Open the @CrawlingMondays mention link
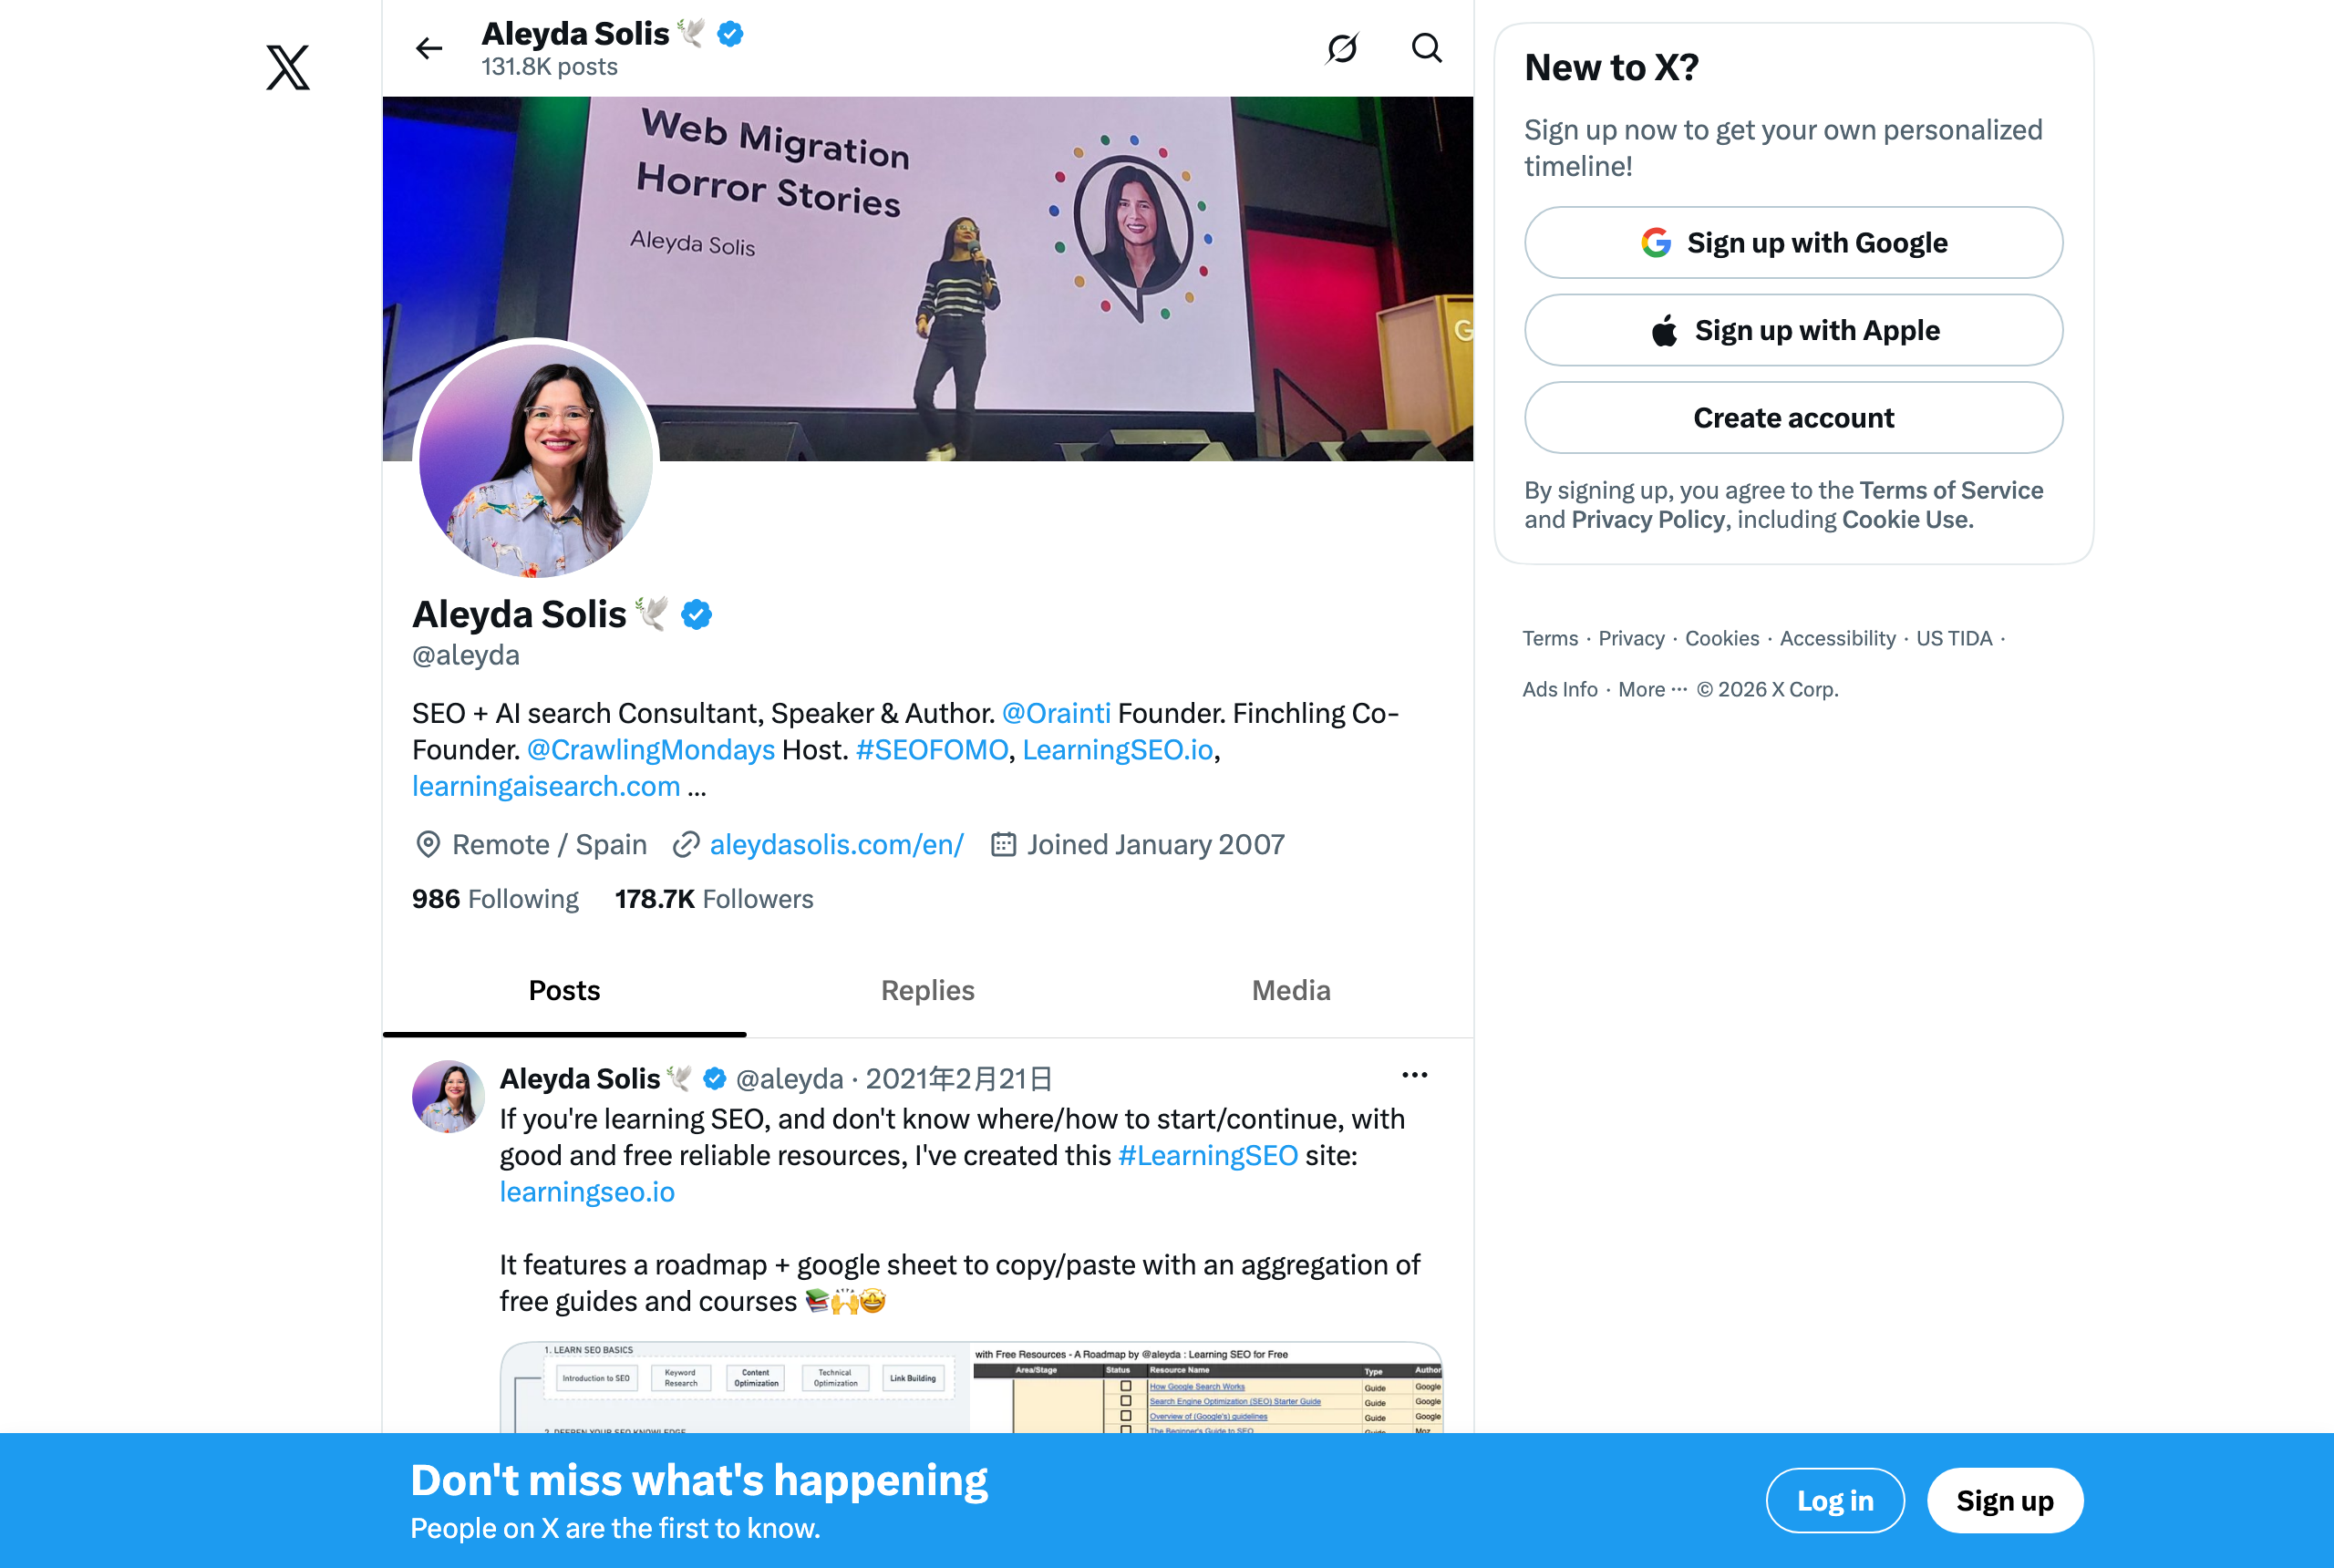Screen dimensions: 2334x1568 (651, 750)
